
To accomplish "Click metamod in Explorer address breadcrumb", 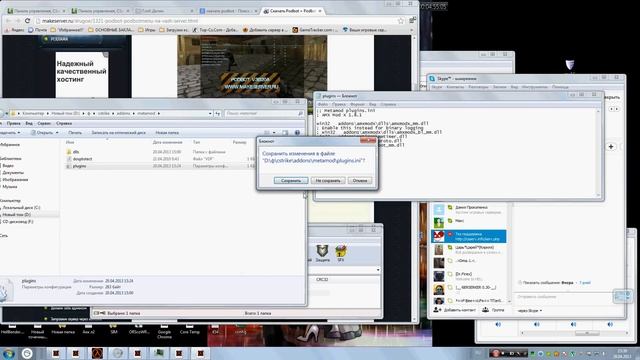I will point(146,113).
